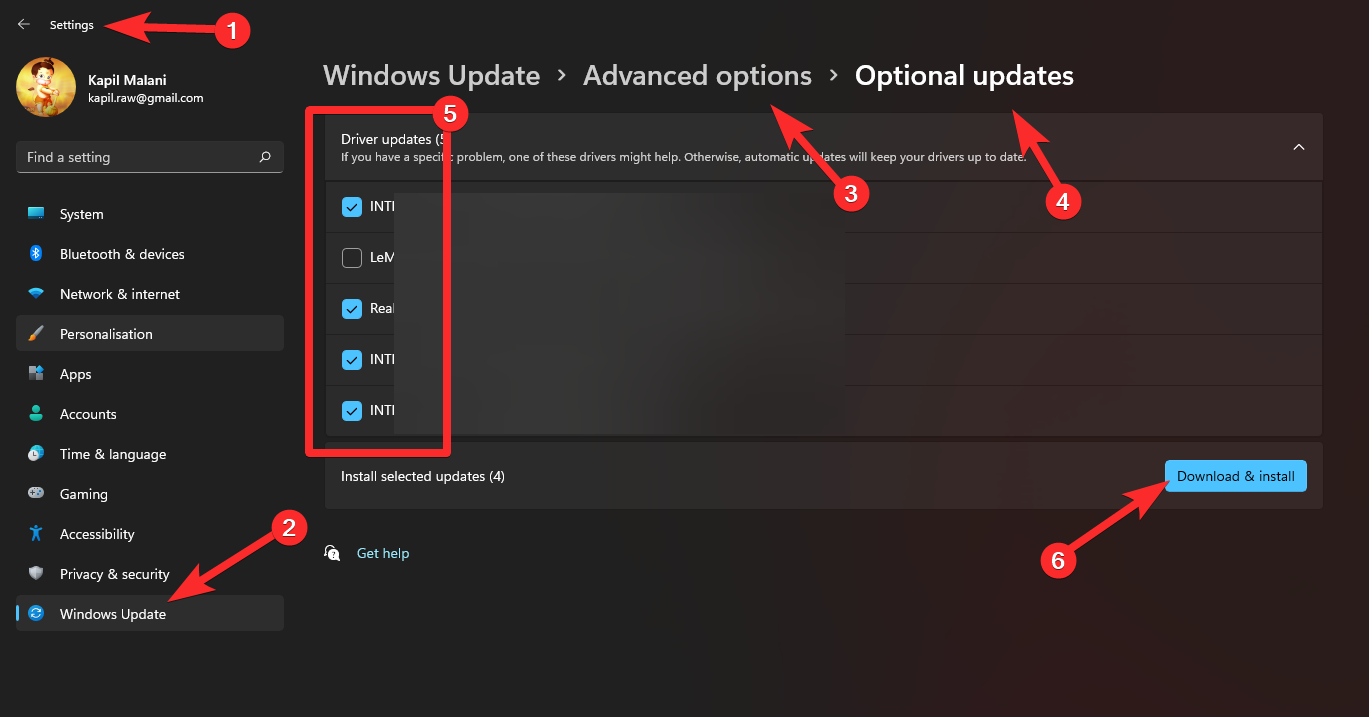The height and width of the screenshot is (717, 1369).
Task: Click the Privacy & security shield icon
Action: (x=36, y=574)
